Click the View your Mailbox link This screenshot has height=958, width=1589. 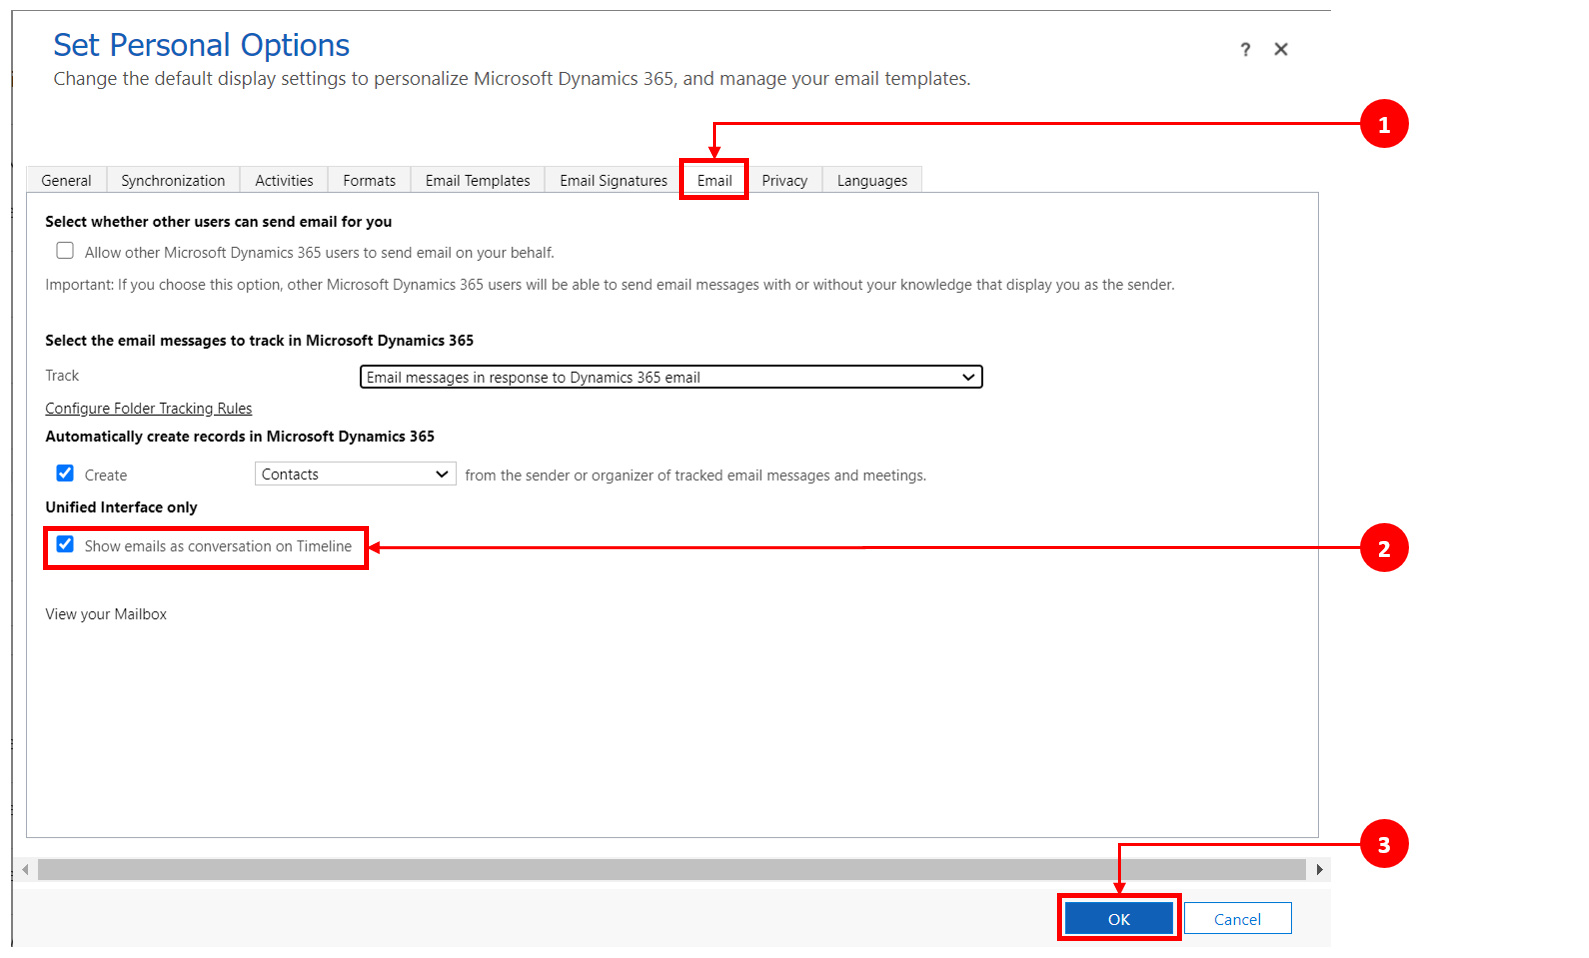tap(106, 614)
